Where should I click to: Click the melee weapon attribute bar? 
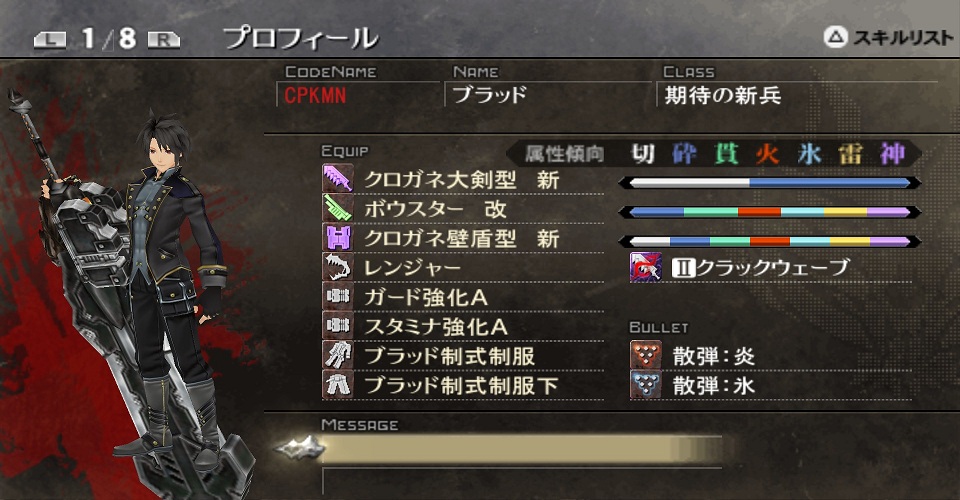pos(770,182)
